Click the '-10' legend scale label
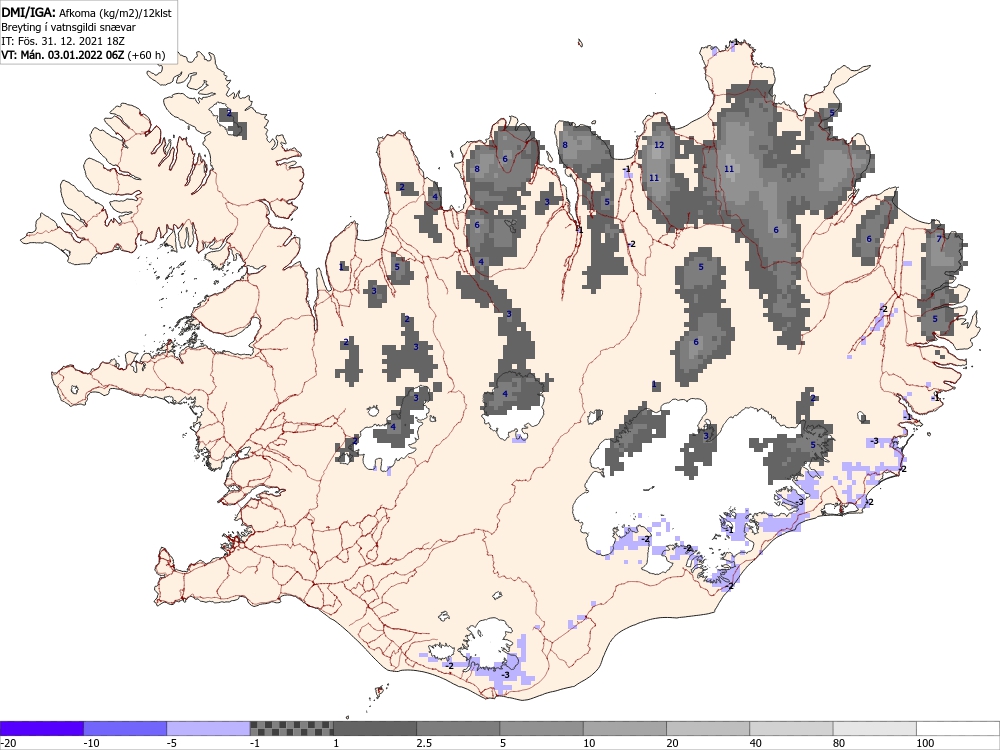Viewport: 1000px width, 750px height. pos(91,743)
